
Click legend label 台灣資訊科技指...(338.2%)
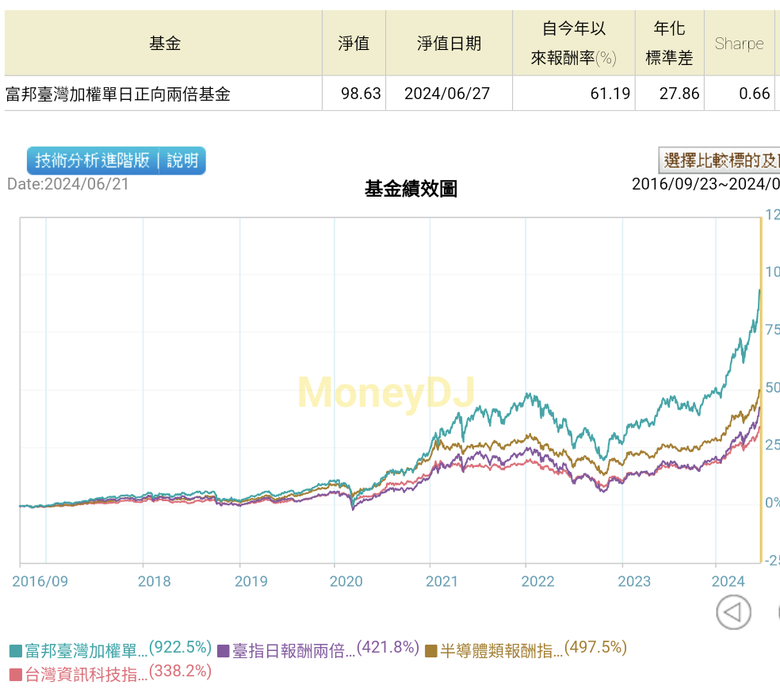click(x=118, y=674)
